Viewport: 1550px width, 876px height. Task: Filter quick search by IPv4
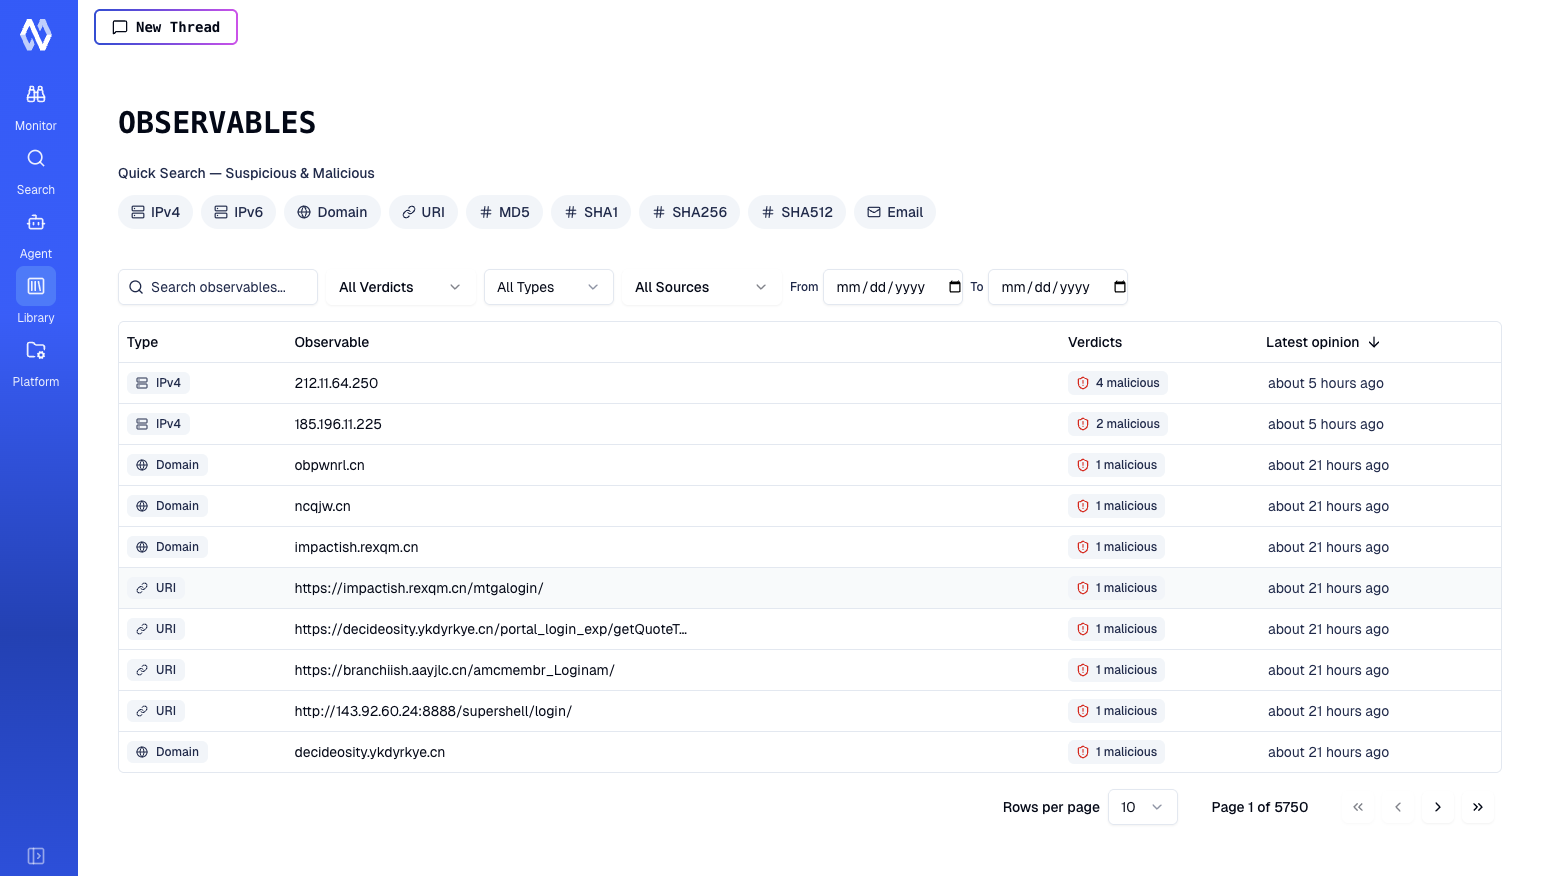click(155, 212)
